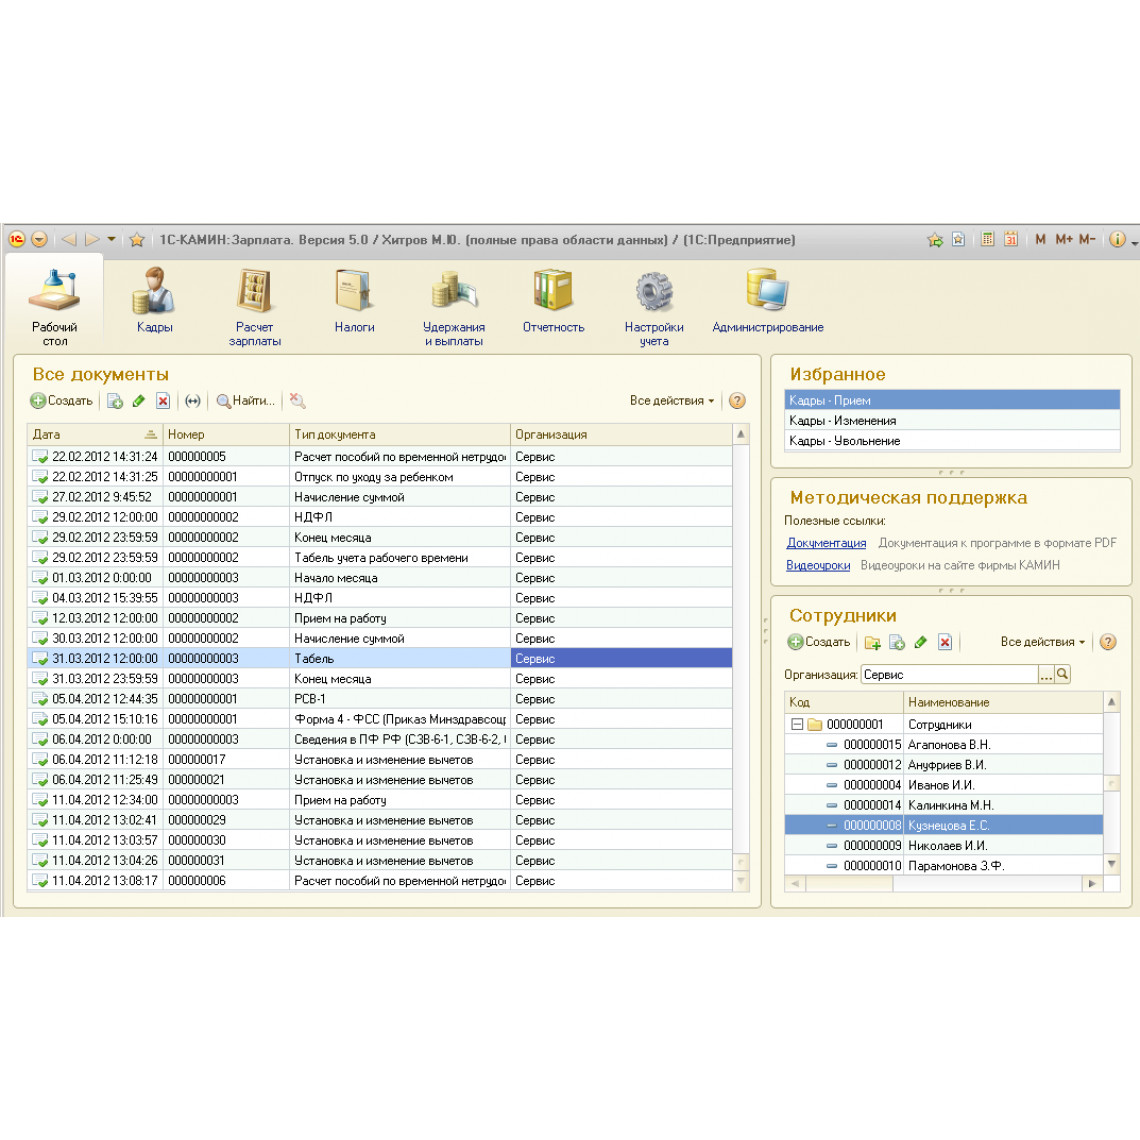Edit with pencil icon in Все документы
This screenshot has height=1140, width=1140.
pos(139,401)
